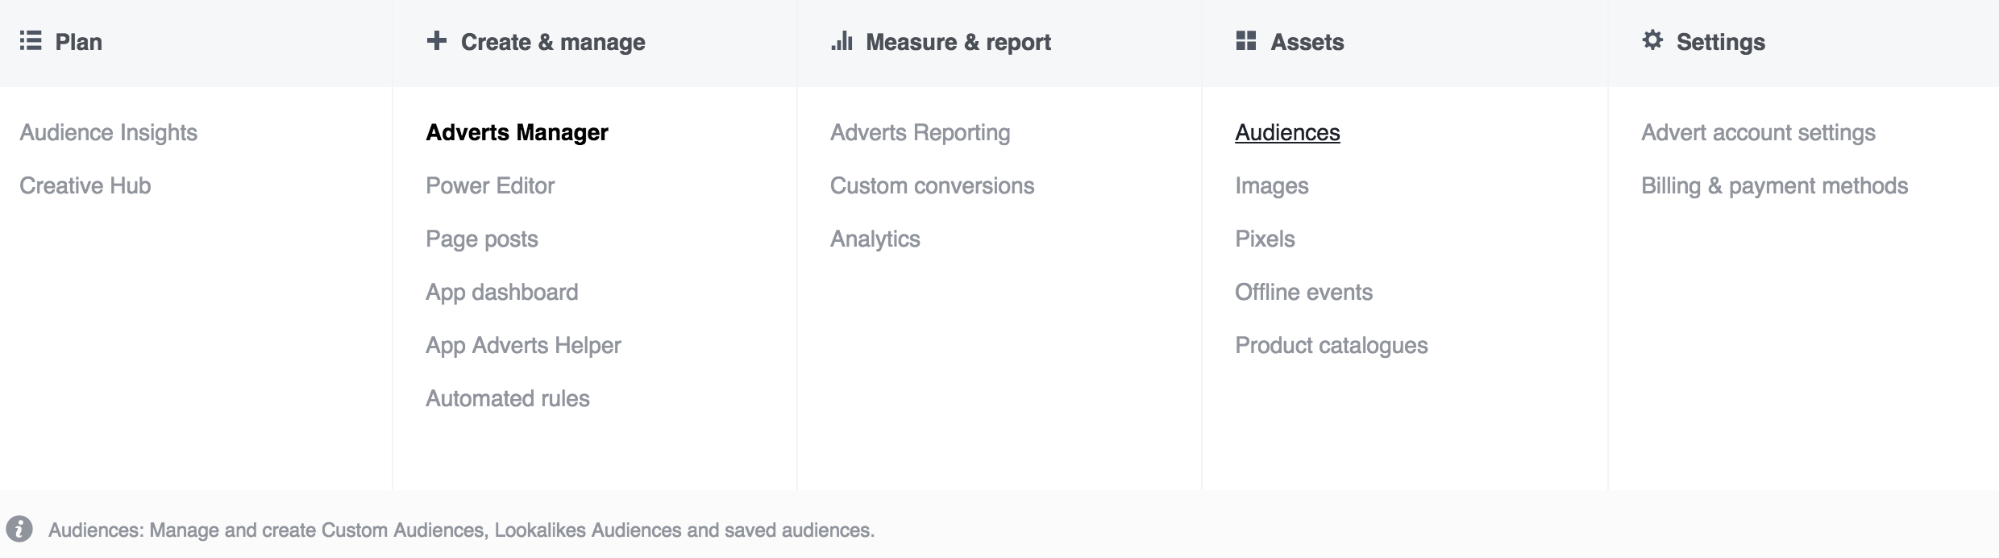Click the plus icon beside Create & manage
Viewport: 1999px width, 558px height.
436,41
